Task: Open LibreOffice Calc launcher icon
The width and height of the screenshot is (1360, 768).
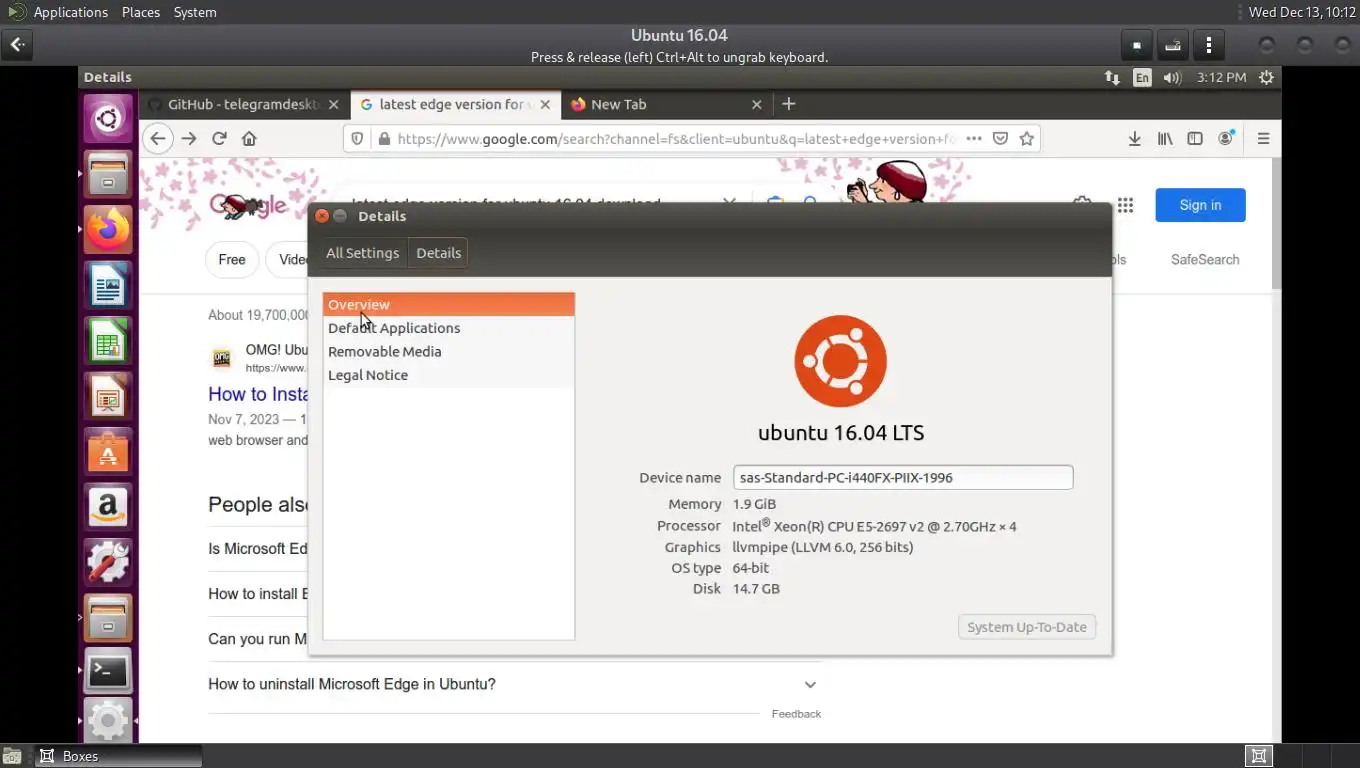Action: click(108, 341)
